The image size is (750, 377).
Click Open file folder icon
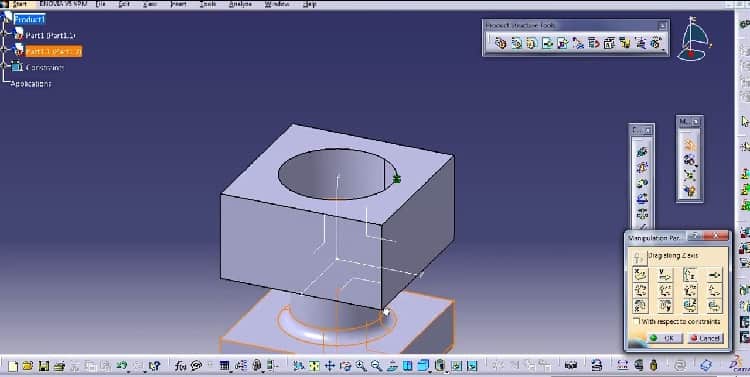pyautogui.click(x=28, y=366)
